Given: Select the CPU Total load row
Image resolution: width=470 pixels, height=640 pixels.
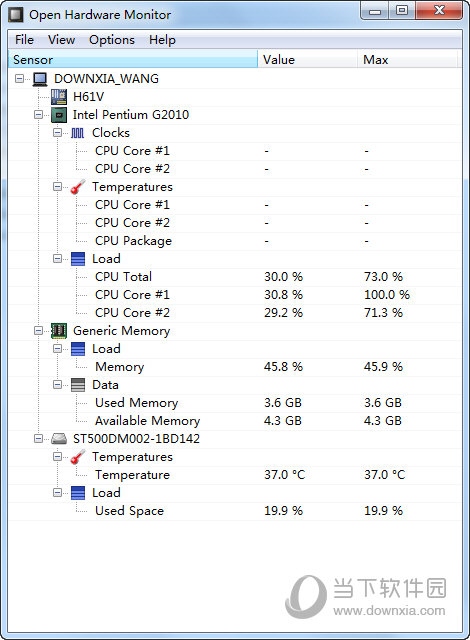Looking at the screenshot, I should [235, 277].
